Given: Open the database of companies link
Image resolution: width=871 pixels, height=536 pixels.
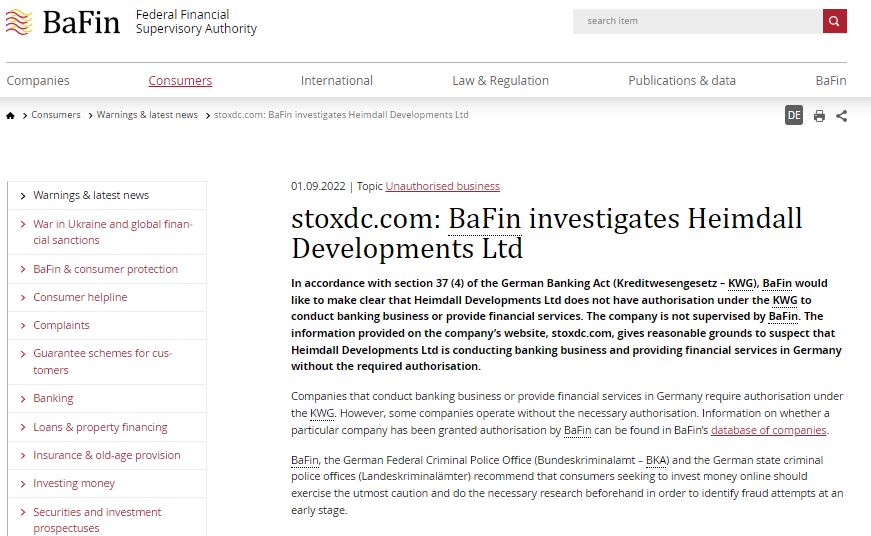Looking at the screenshot, I should coord(769,430).
